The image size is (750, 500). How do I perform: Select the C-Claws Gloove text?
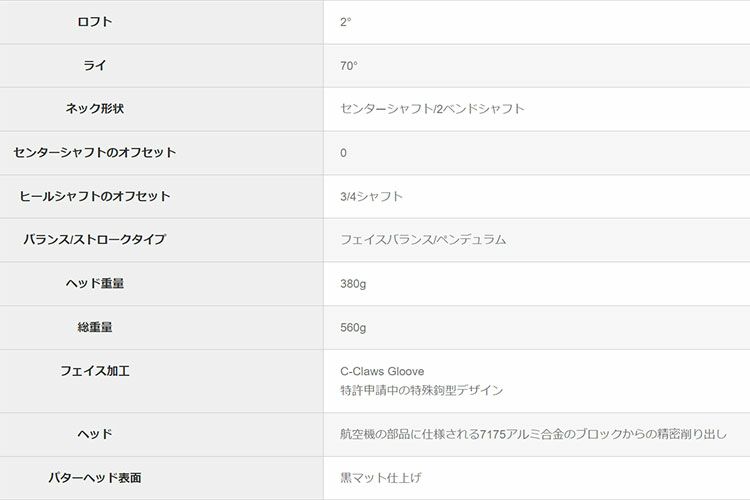(x=382, y=372)
